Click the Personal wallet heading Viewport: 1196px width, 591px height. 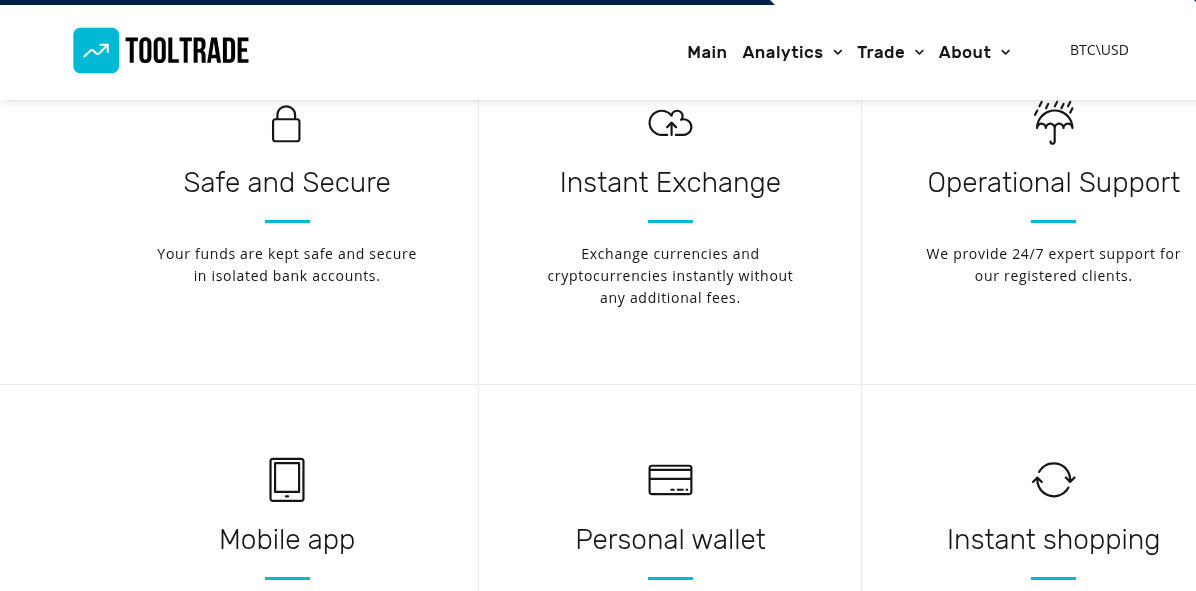(x=670, y=539)
